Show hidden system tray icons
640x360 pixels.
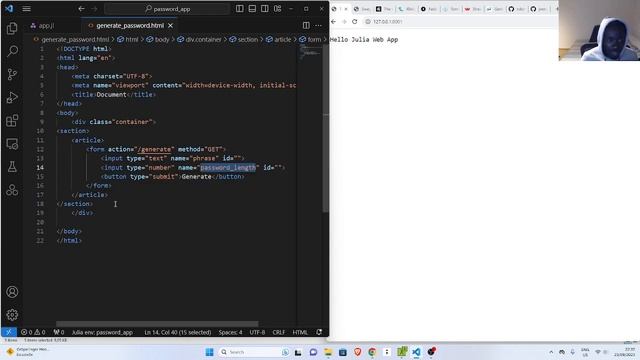point(551,352)
